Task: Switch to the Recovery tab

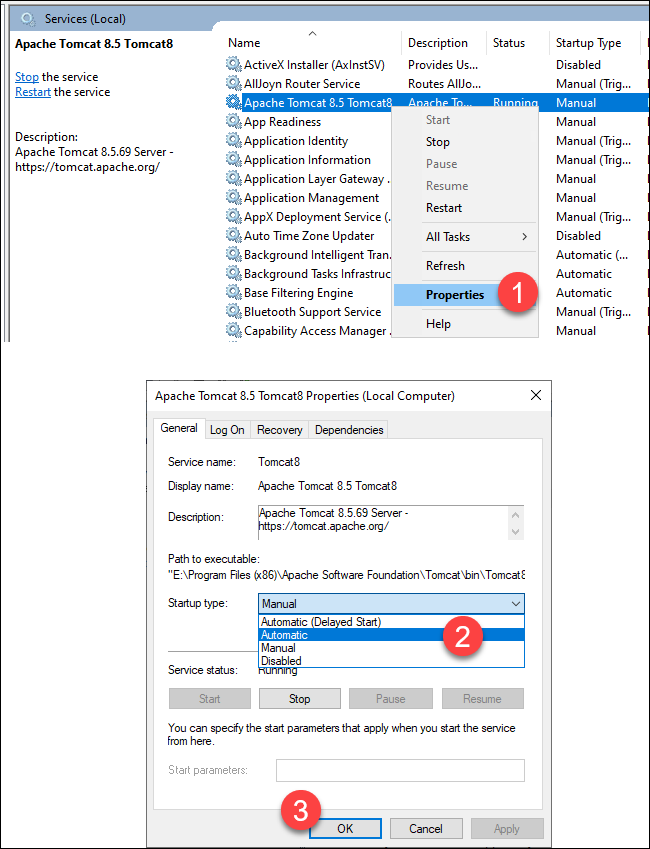Action: click(280, 430)
